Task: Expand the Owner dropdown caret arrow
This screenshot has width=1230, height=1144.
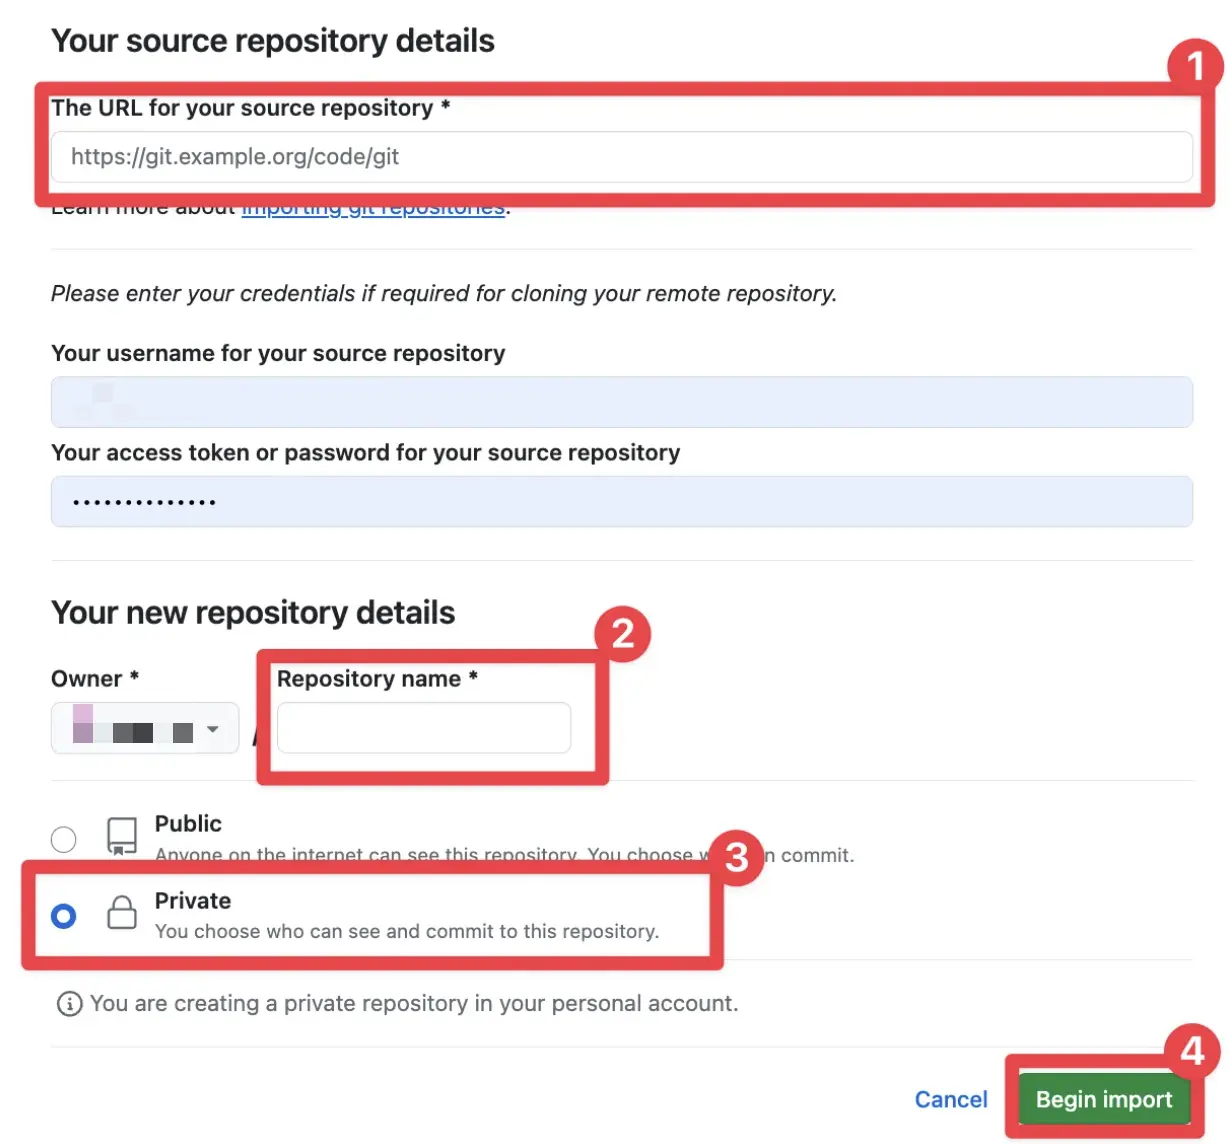Action: pos(212,729)
